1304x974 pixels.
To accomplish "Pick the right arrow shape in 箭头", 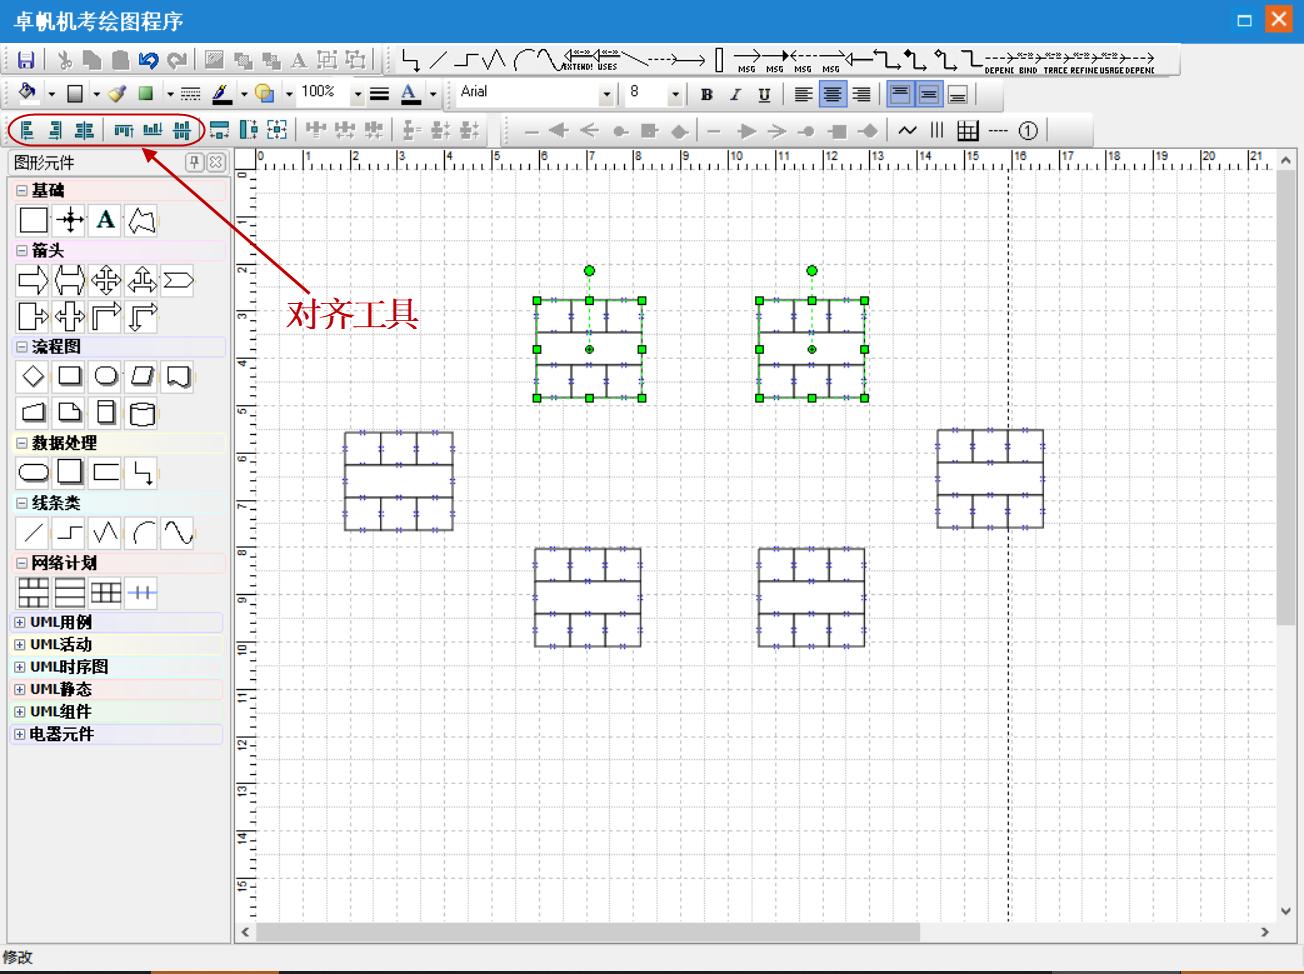I will (33, 281).
